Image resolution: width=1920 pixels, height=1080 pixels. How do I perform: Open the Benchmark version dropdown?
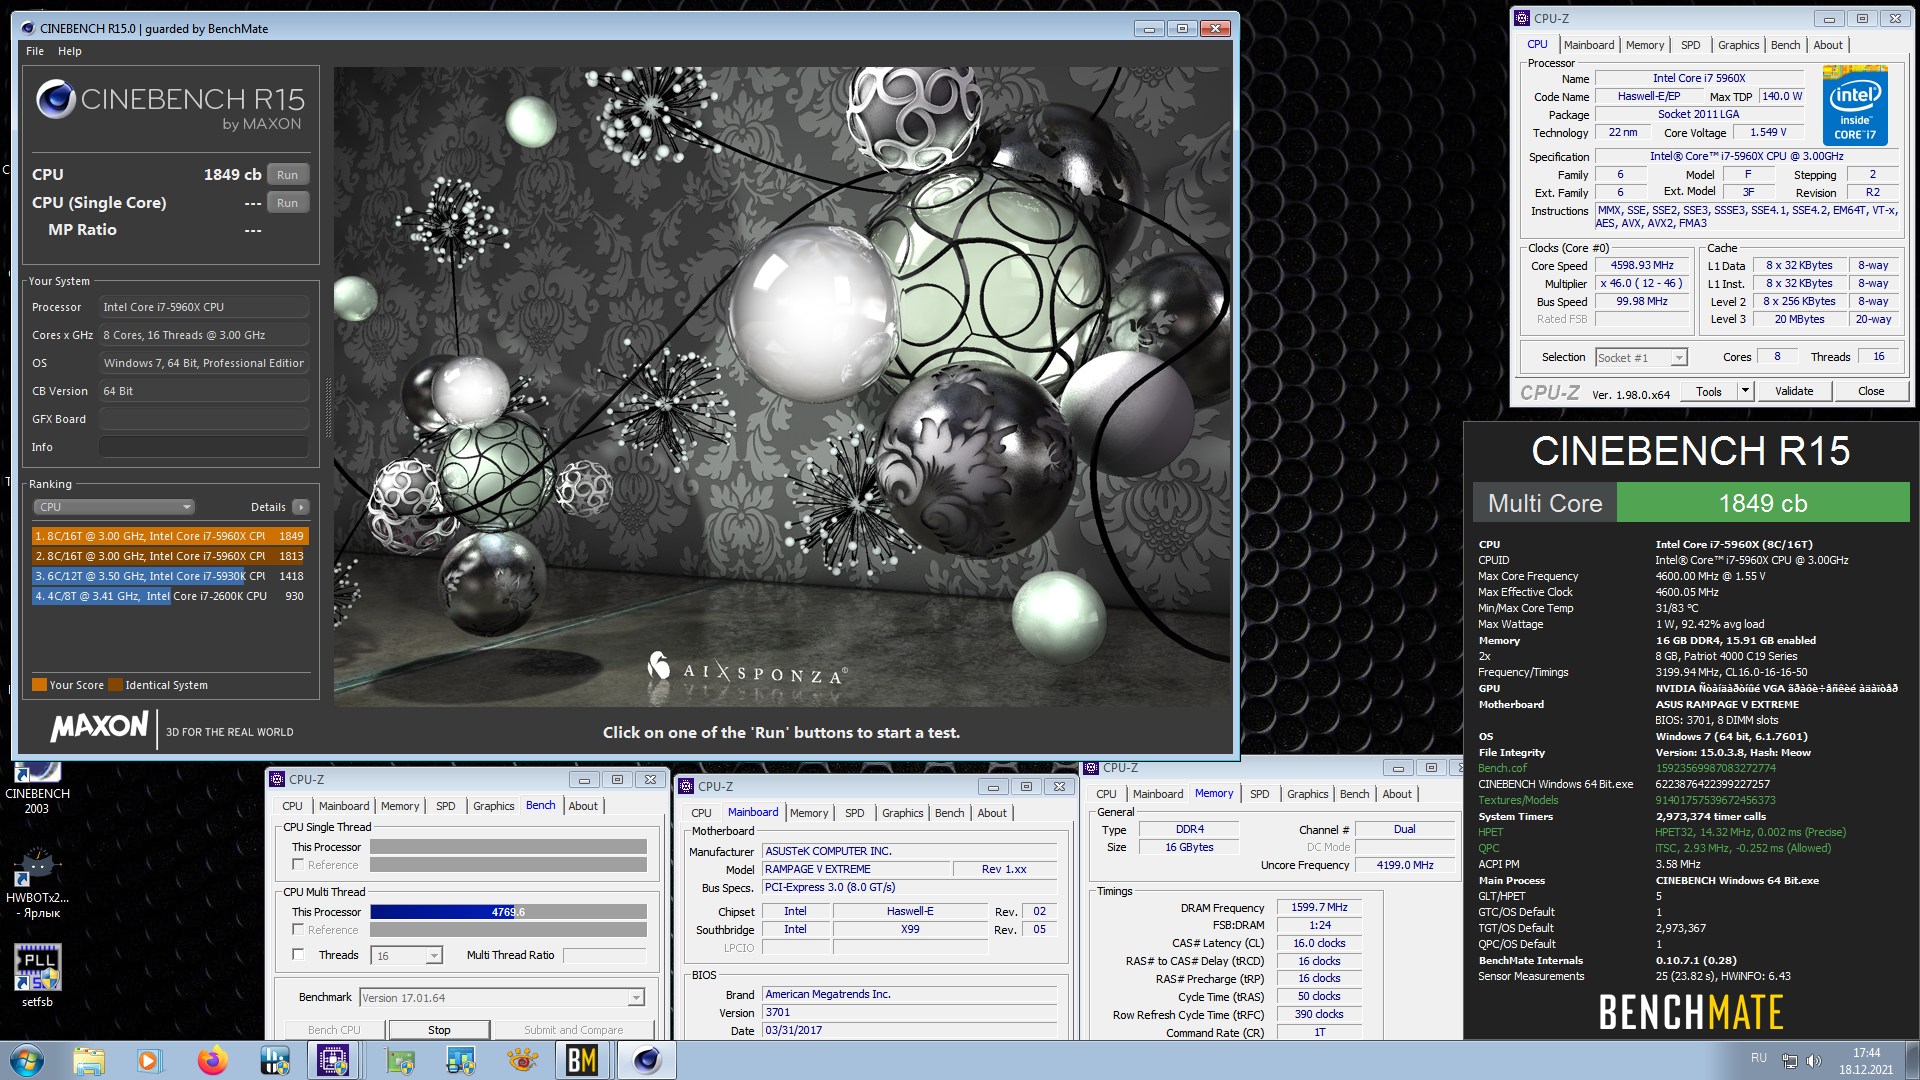[x=502, y=998]
